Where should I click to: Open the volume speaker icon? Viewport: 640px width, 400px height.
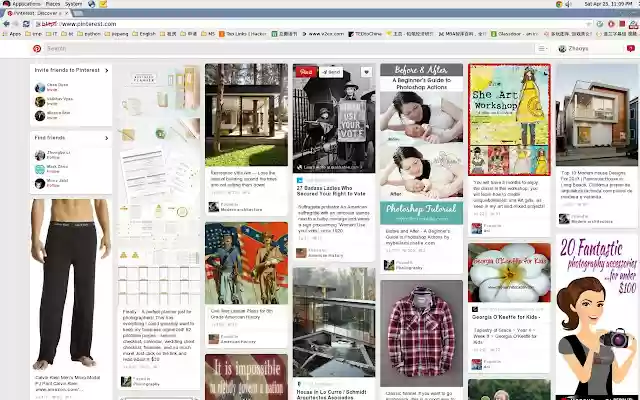point(569,4)
